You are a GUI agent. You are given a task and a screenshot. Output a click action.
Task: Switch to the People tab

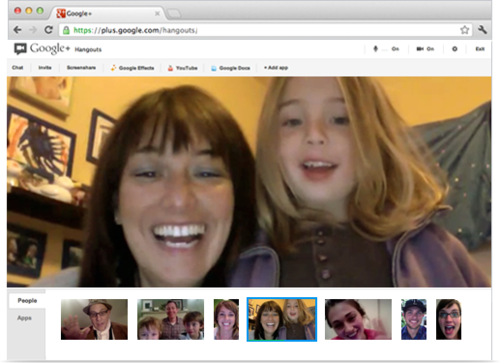pos(27,300)
